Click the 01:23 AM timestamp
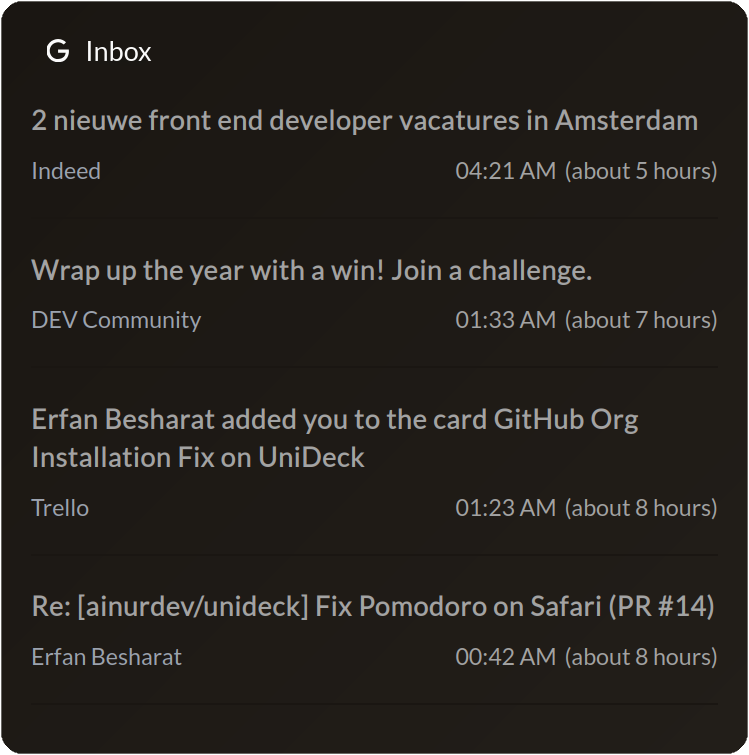The height and width of the screenshot is (755, 749). click(505, 508)
